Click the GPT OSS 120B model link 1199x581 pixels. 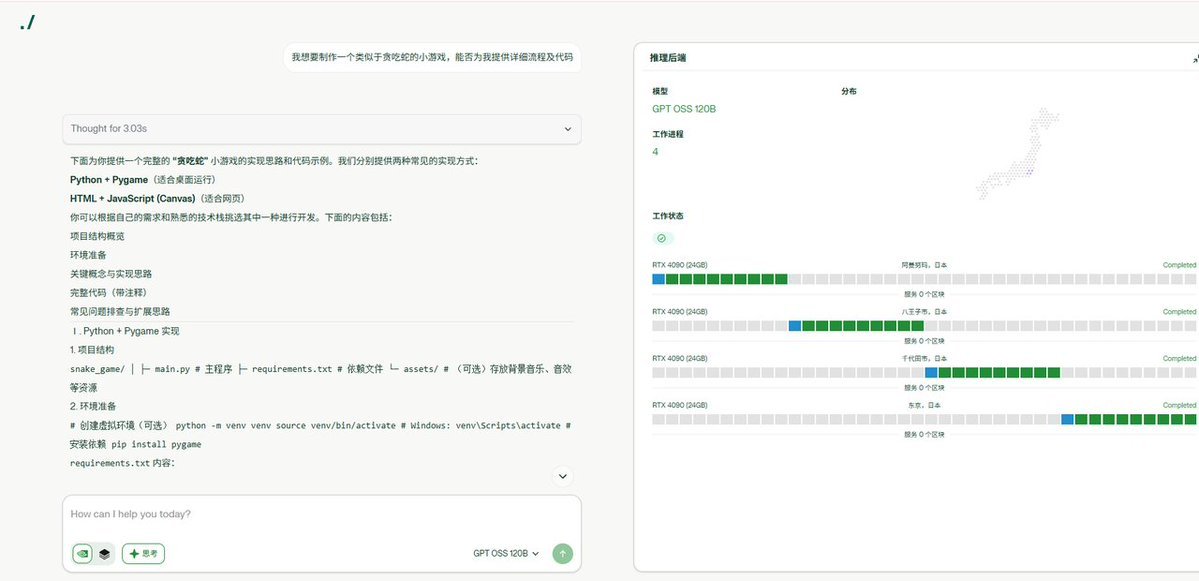684,109
